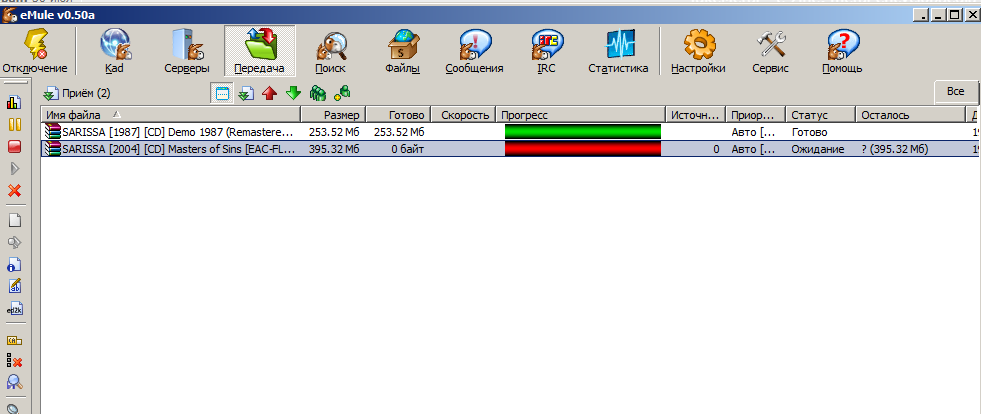Open the IRC chat page

coord(546,51)
